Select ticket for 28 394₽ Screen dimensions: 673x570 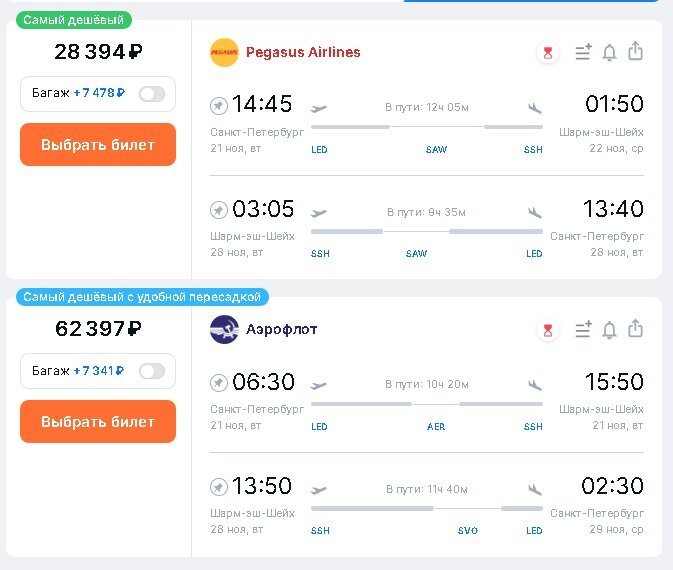tap(98, 145)
